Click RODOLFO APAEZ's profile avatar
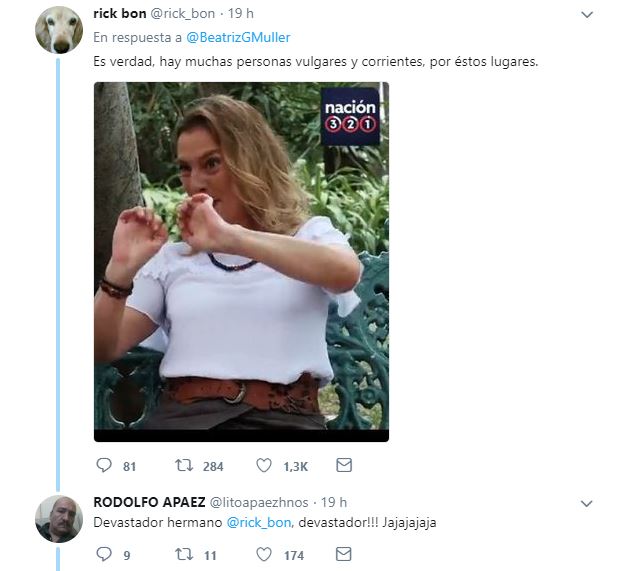The image size is (632, 571). tap(59, 518)
